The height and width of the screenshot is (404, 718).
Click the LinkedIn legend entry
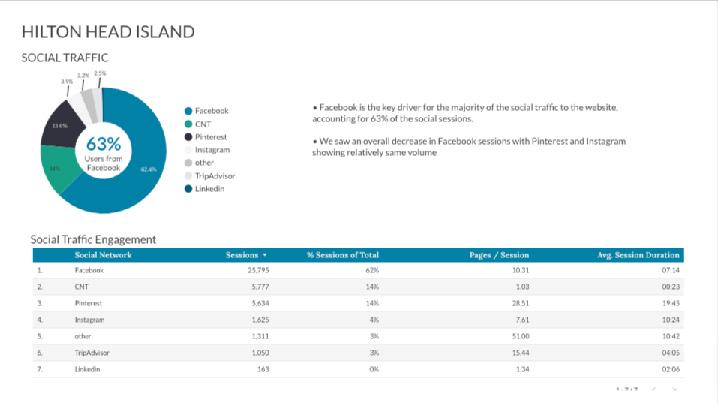[204, 189]
